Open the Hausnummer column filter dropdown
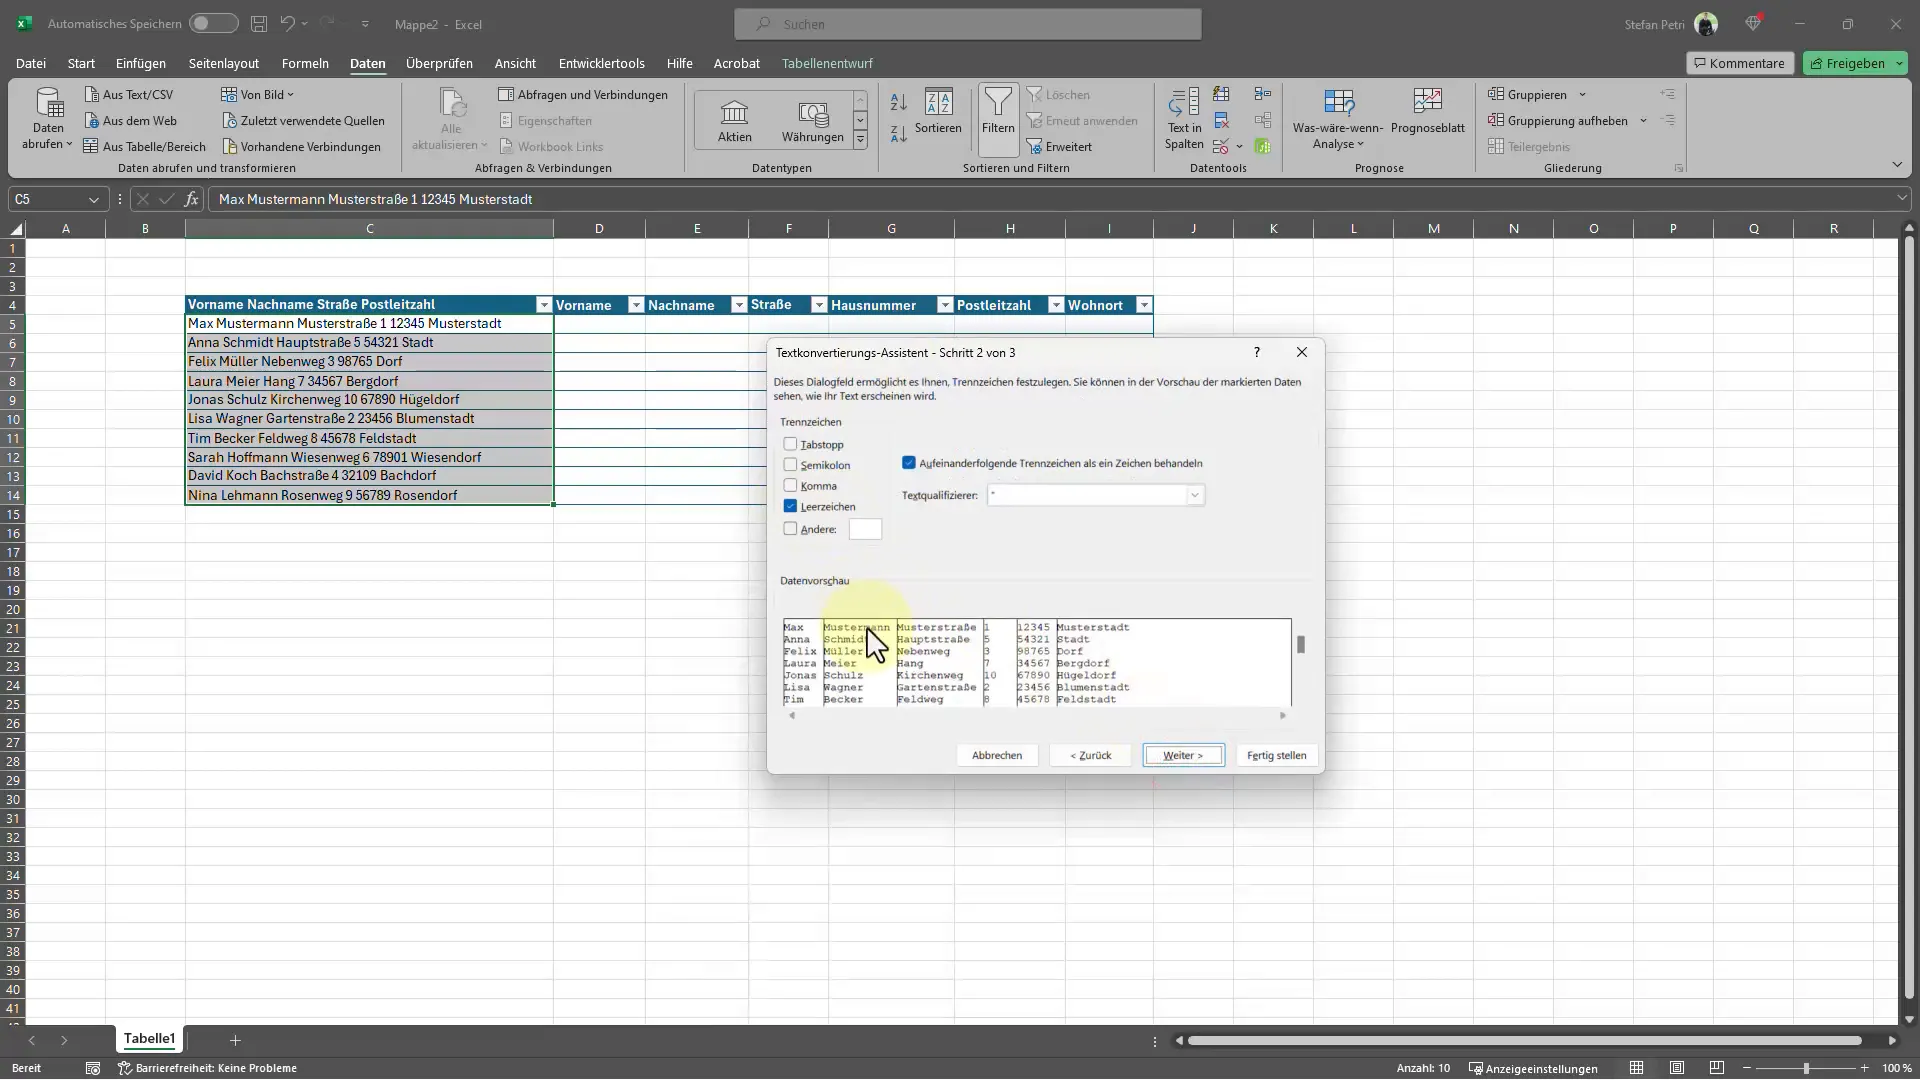The image size is (1920, 1080). 944,305
